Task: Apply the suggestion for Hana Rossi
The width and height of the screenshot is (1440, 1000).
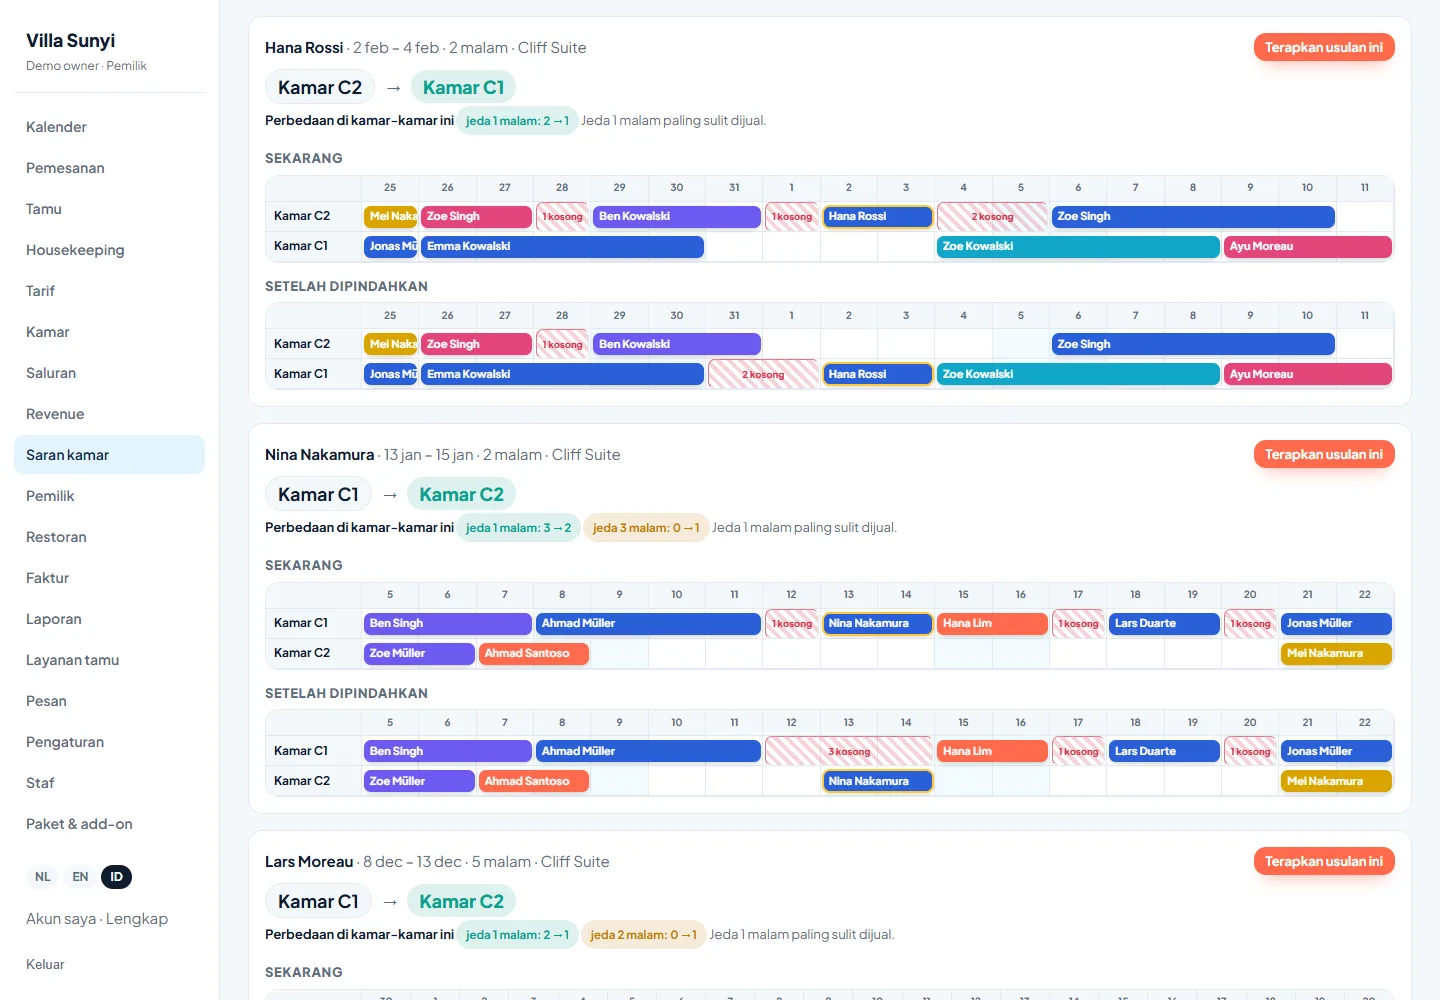Action: click(x=1324, y=47)
